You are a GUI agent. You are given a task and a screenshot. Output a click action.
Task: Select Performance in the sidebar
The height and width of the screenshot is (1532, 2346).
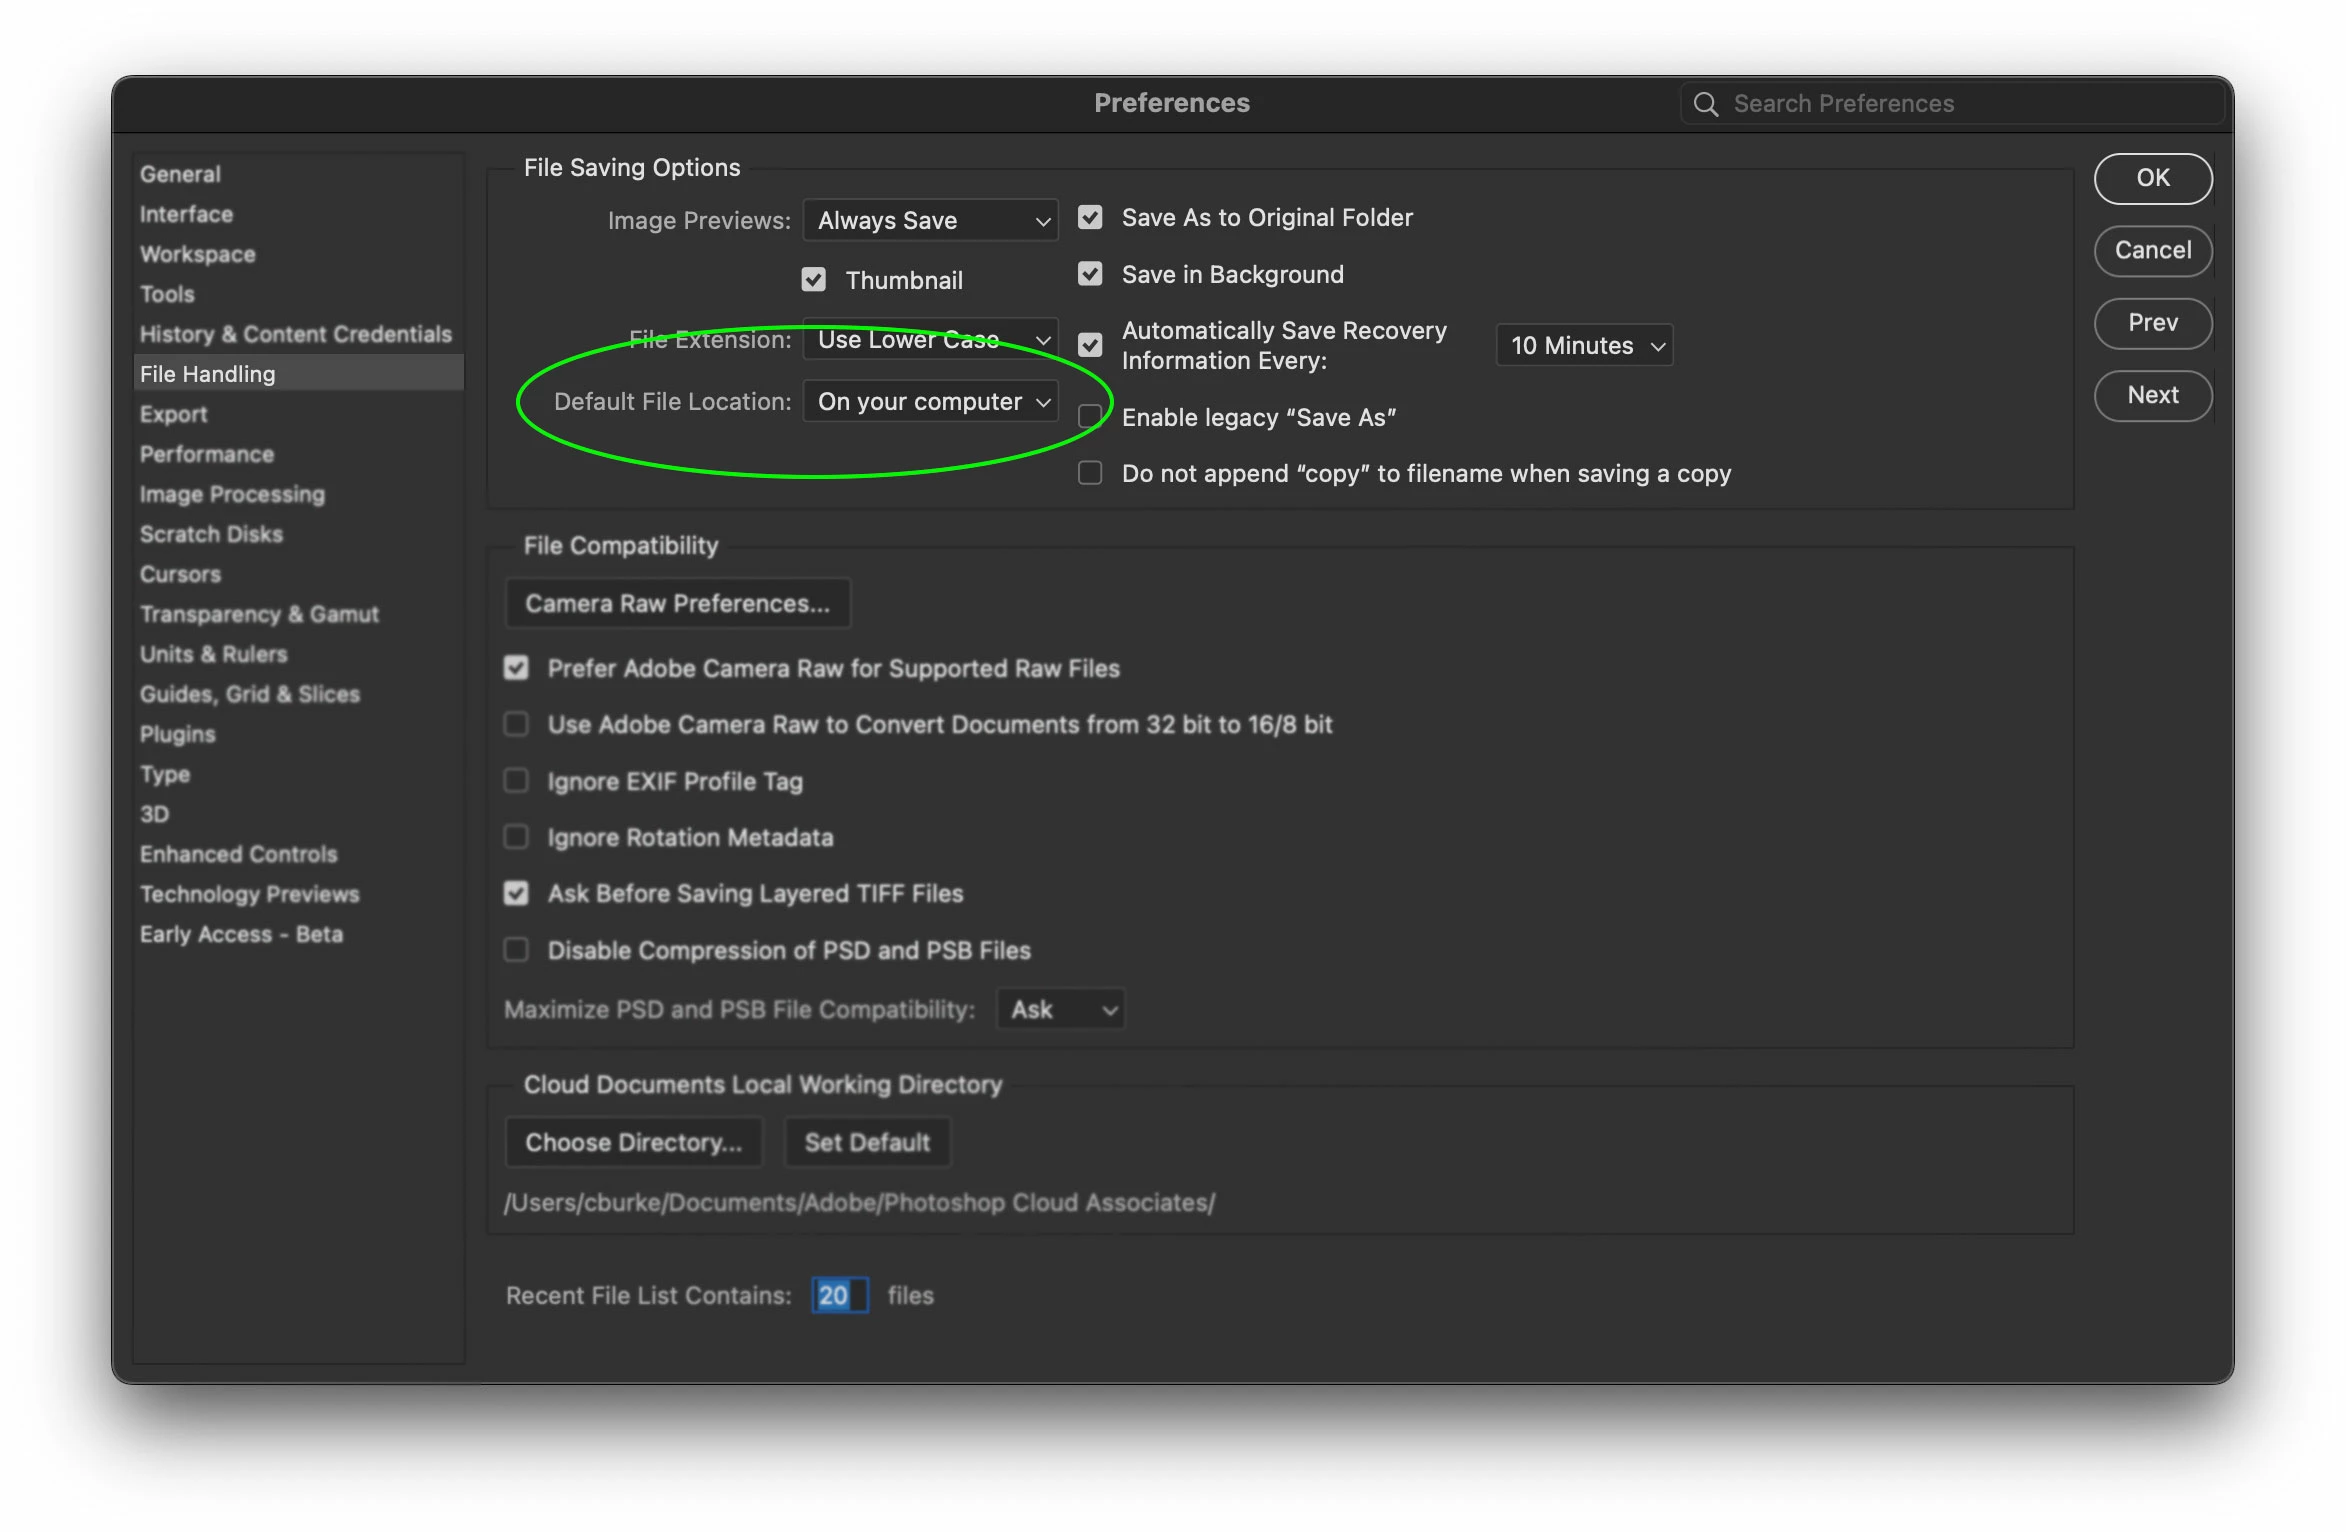206,454
